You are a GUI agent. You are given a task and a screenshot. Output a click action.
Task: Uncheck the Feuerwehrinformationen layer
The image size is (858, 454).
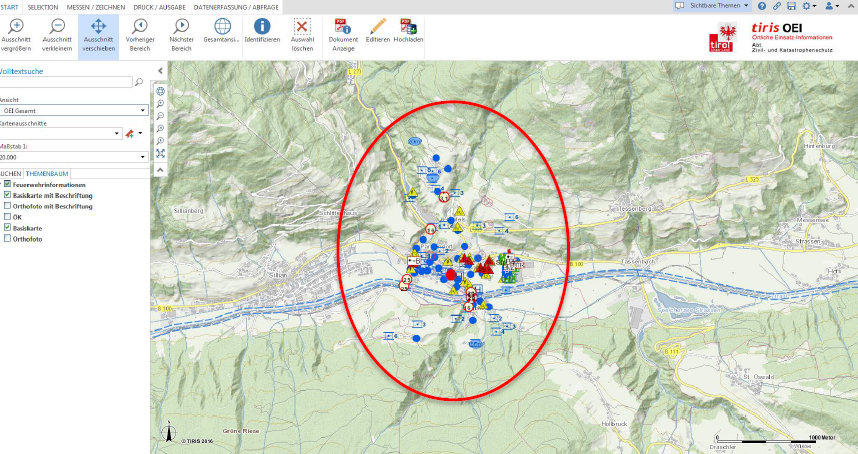click(8, 185)
